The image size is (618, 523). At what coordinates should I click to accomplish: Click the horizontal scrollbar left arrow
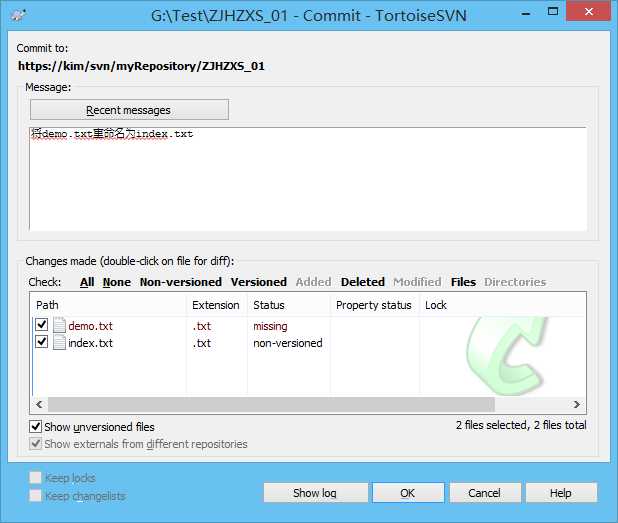tap(39, 404)
